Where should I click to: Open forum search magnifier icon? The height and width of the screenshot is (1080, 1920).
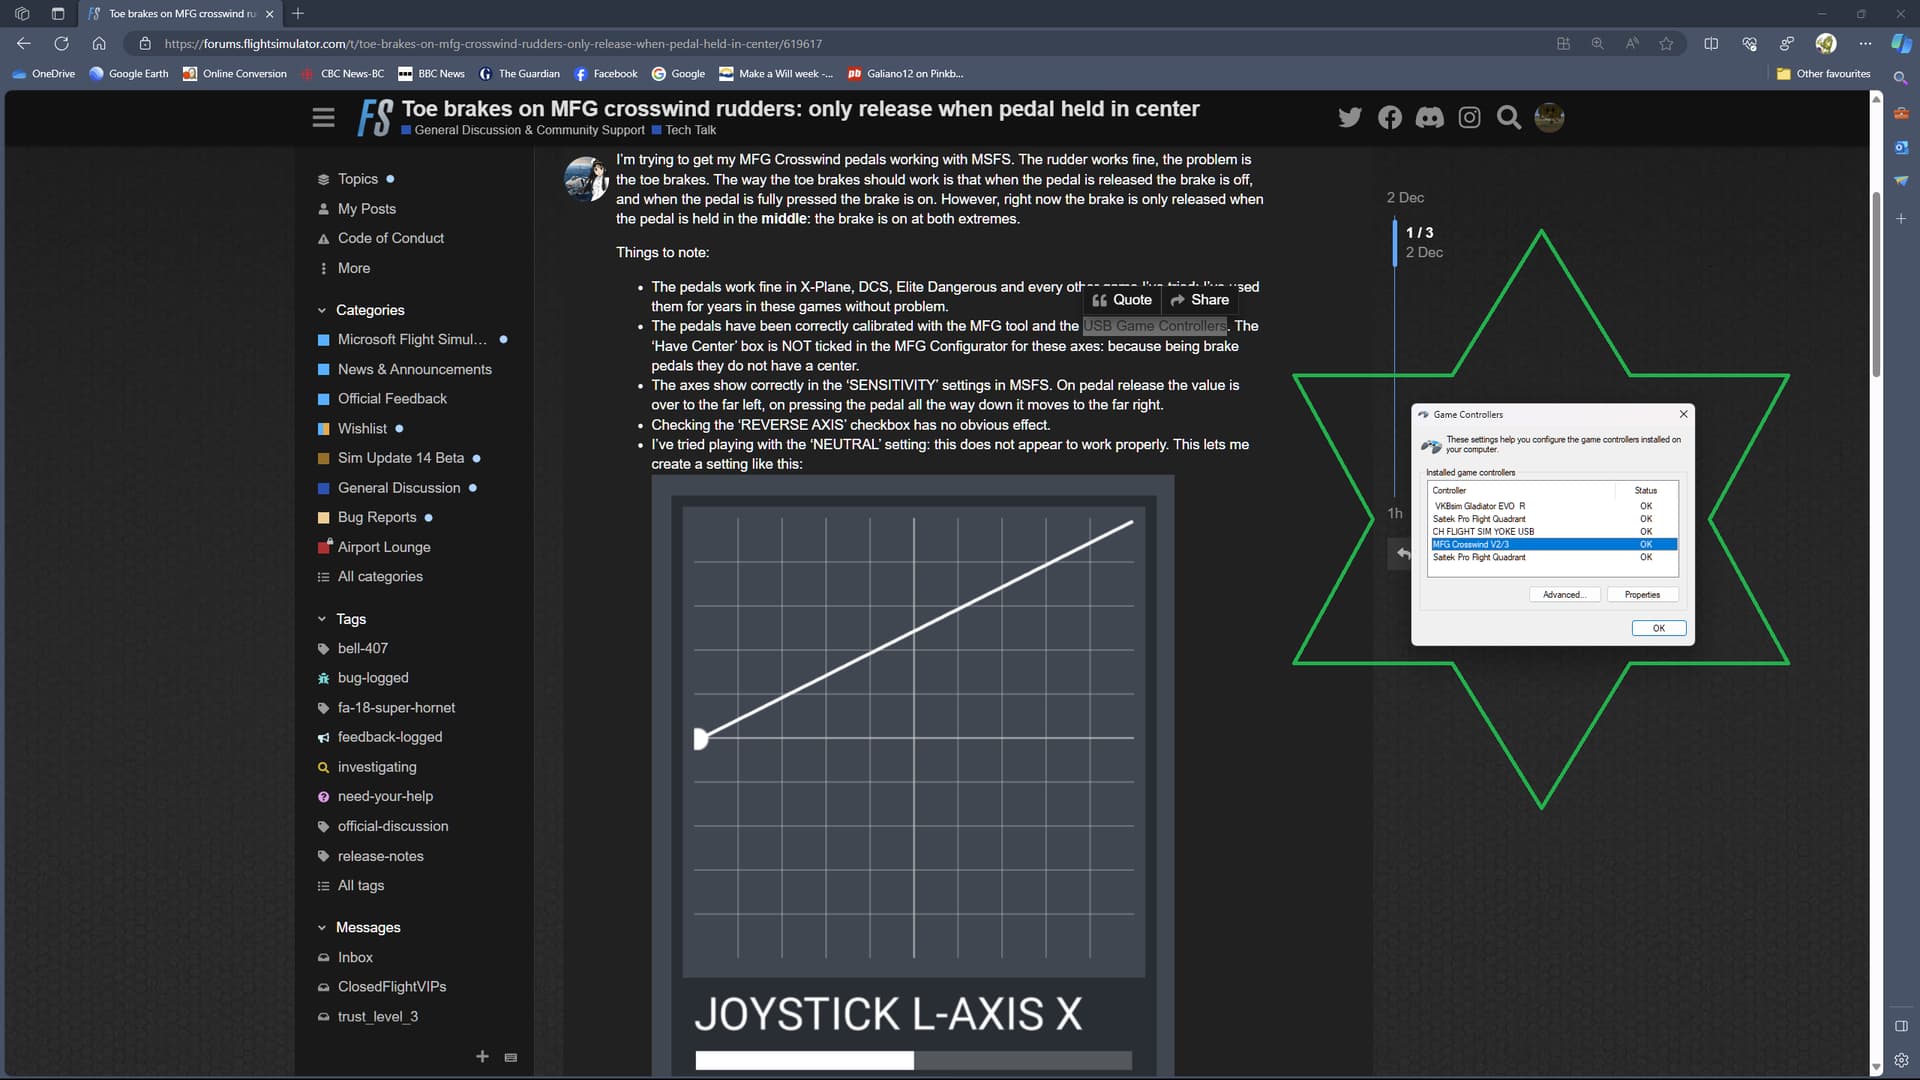(x=1509, y=118)
